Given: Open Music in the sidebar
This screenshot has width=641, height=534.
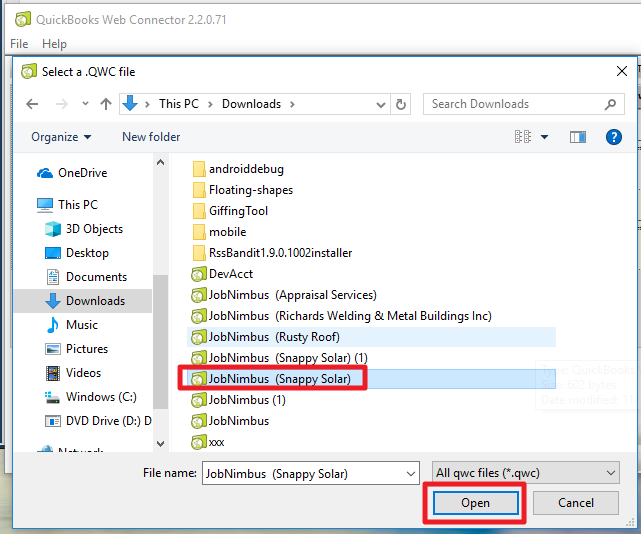Looking at the screenshot, I should pos(72,325).
